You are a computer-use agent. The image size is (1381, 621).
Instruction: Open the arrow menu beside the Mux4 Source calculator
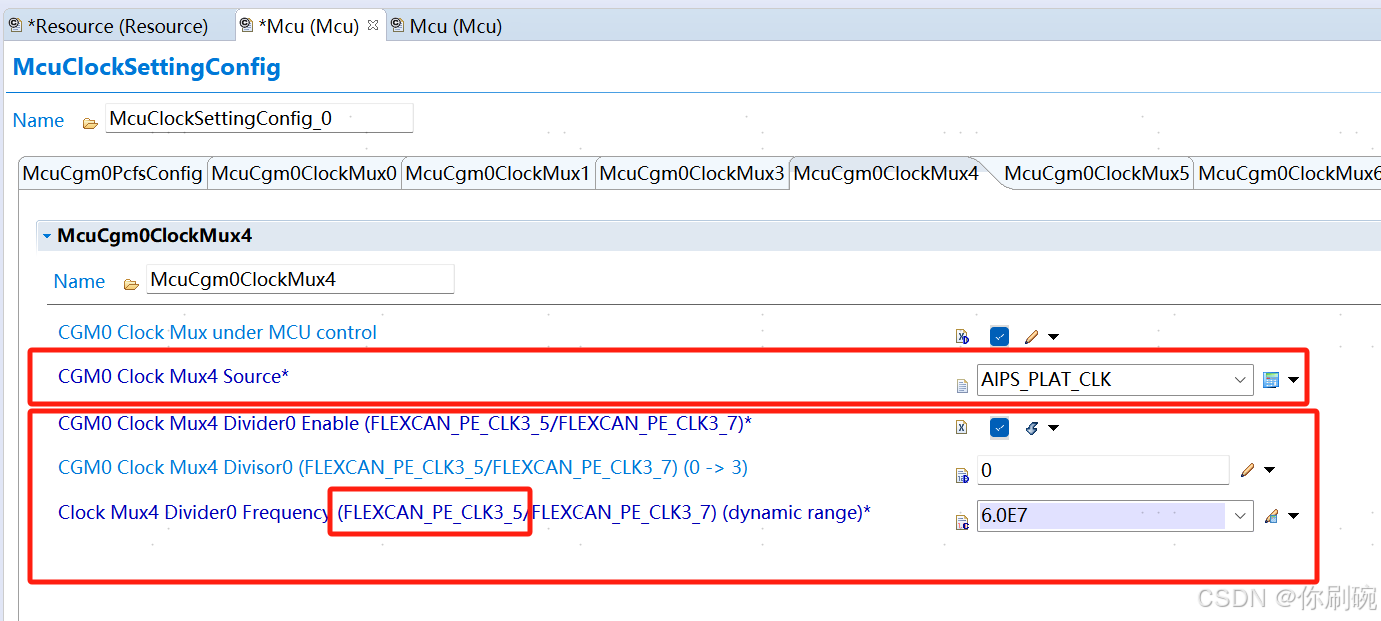1294,380
